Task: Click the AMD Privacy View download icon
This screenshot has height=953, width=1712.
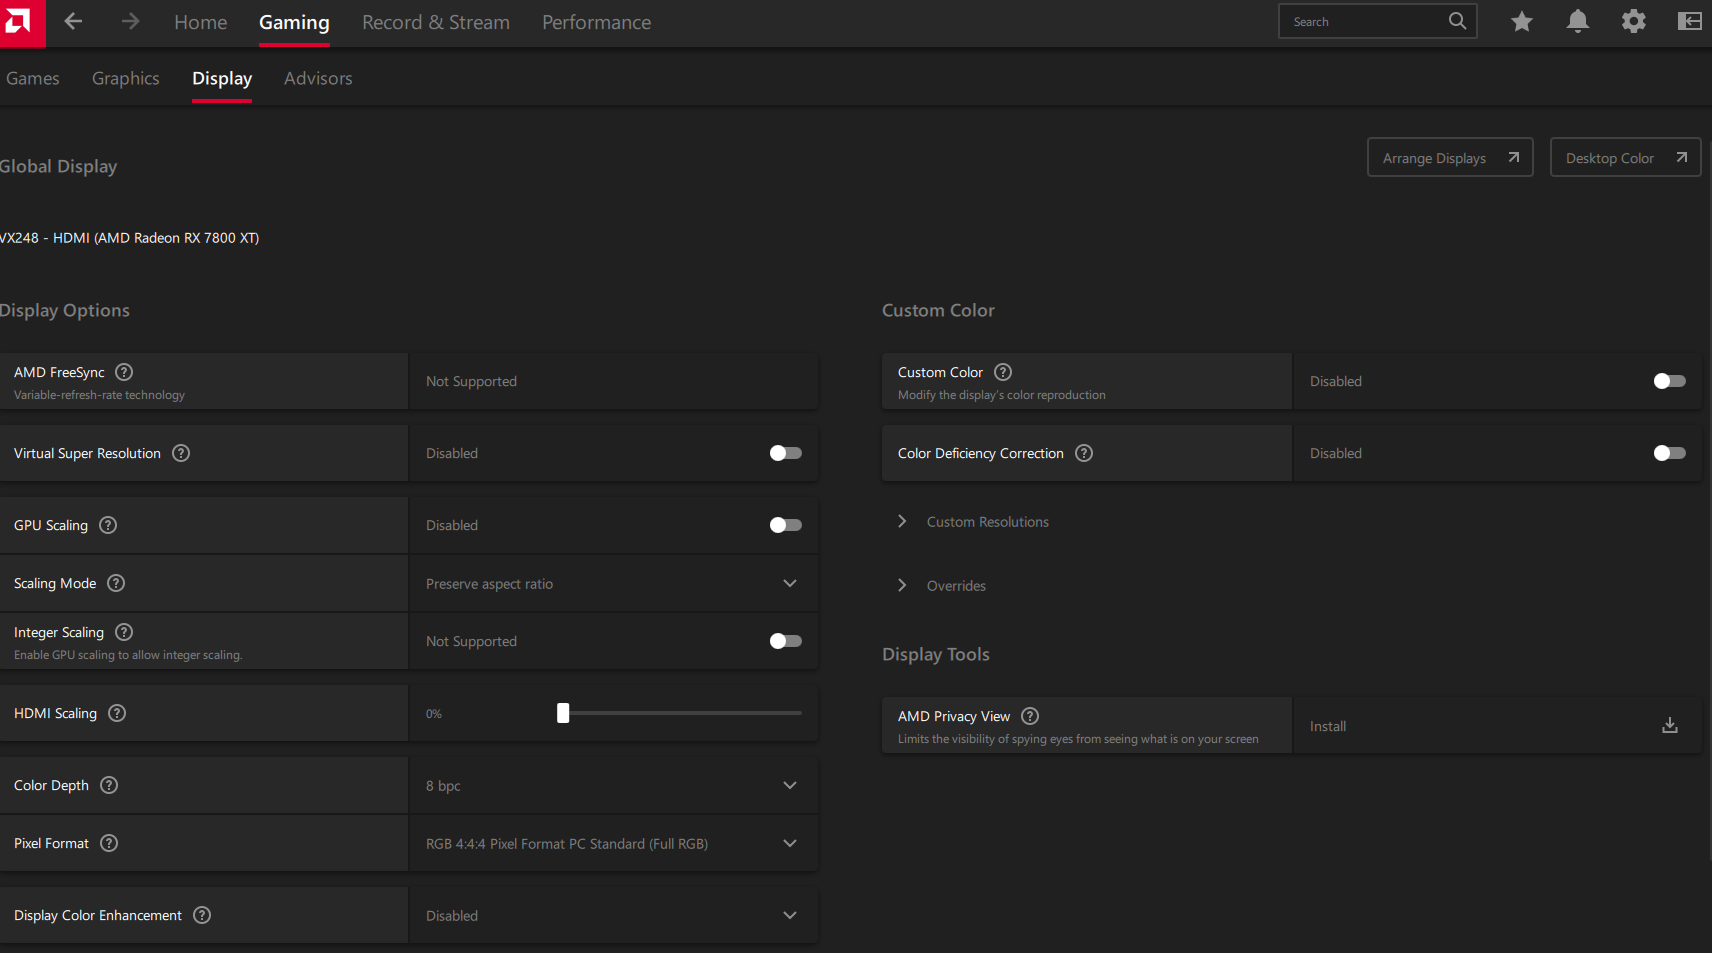Action: [1669, 726]
